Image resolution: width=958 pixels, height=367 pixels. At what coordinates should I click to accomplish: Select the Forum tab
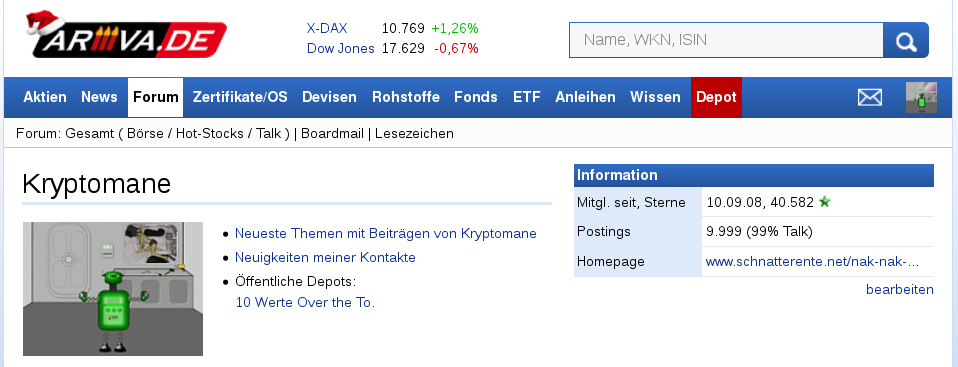156,97
